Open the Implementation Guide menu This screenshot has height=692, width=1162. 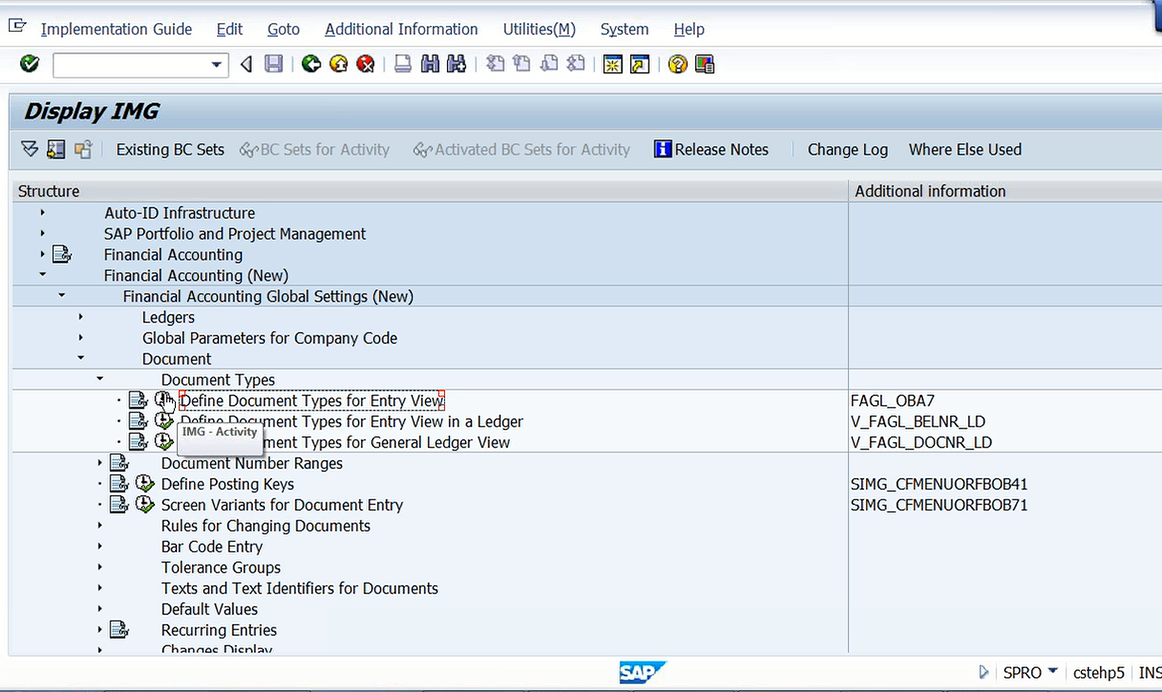point(116,29)
